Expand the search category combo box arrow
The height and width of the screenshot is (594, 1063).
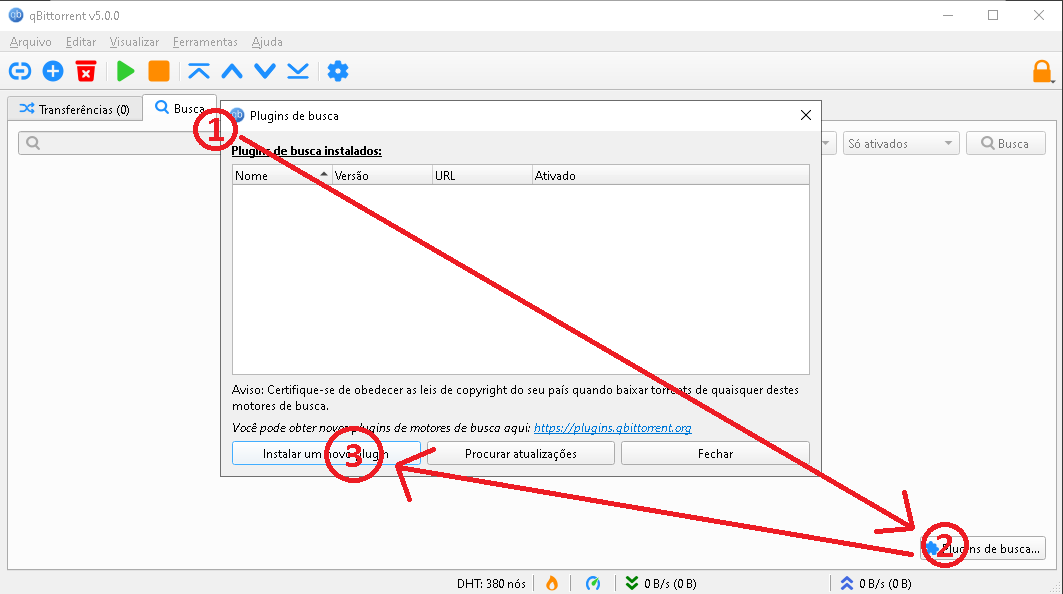(x=827, y=142)
